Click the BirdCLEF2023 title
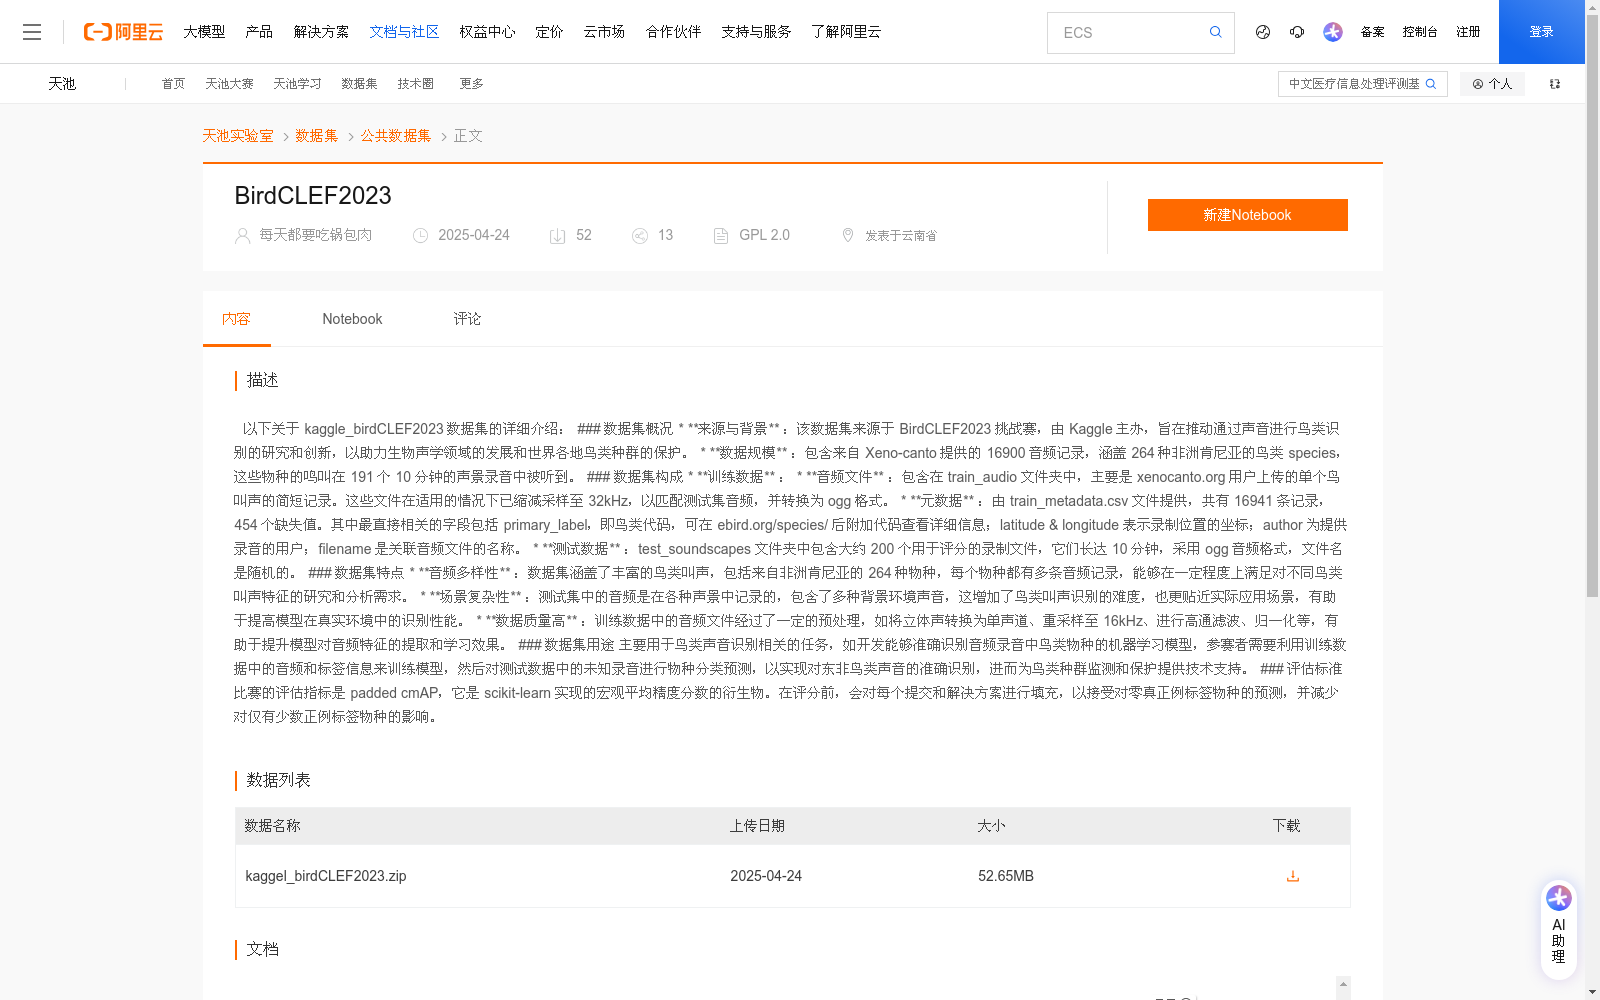Viewport: 1600px width, 1000px height. (313, 196)
